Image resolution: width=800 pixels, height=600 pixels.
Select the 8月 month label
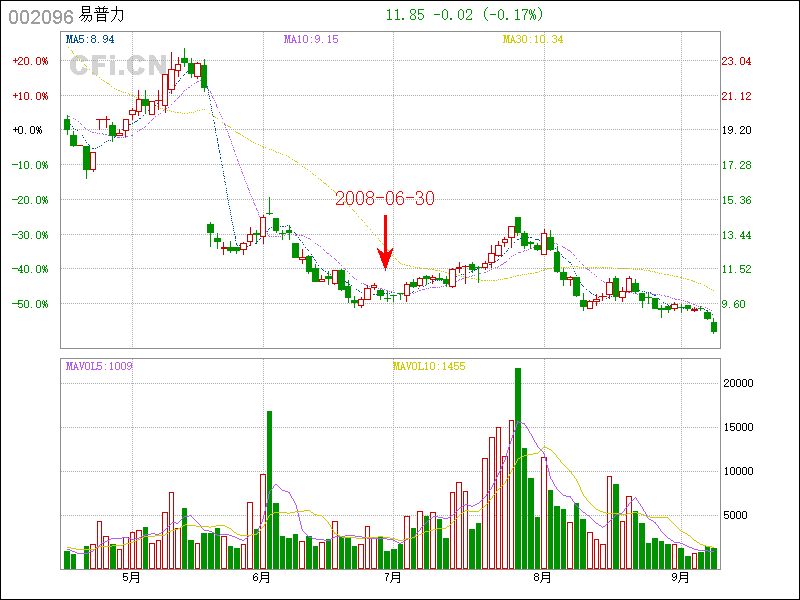click(543, 578)
